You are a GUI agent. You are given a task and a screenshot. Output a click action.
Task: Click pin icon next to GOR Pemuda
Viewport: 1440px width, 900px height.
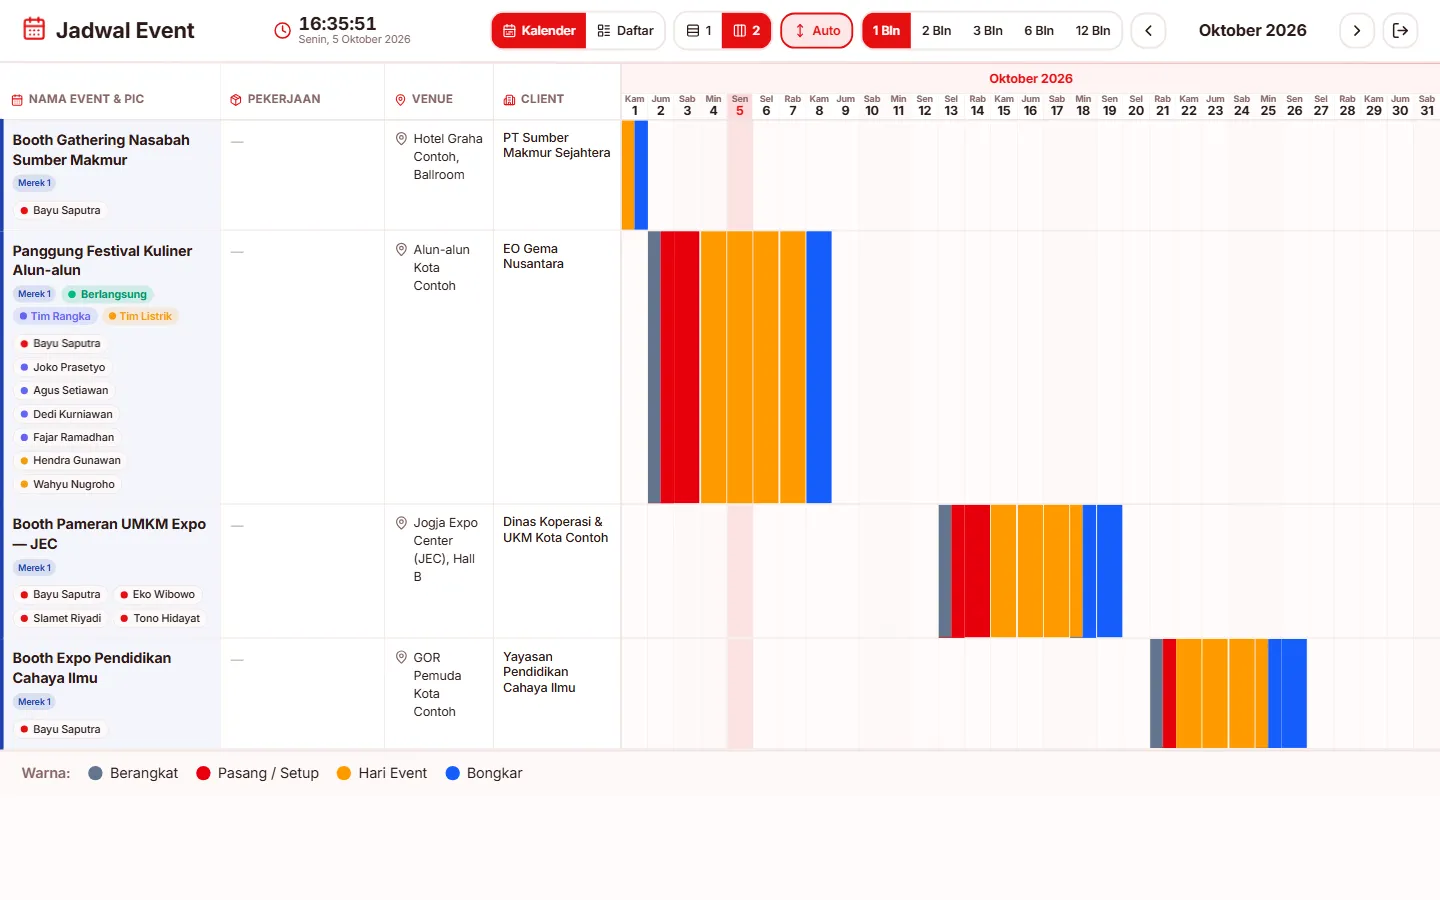pos(401,658)
